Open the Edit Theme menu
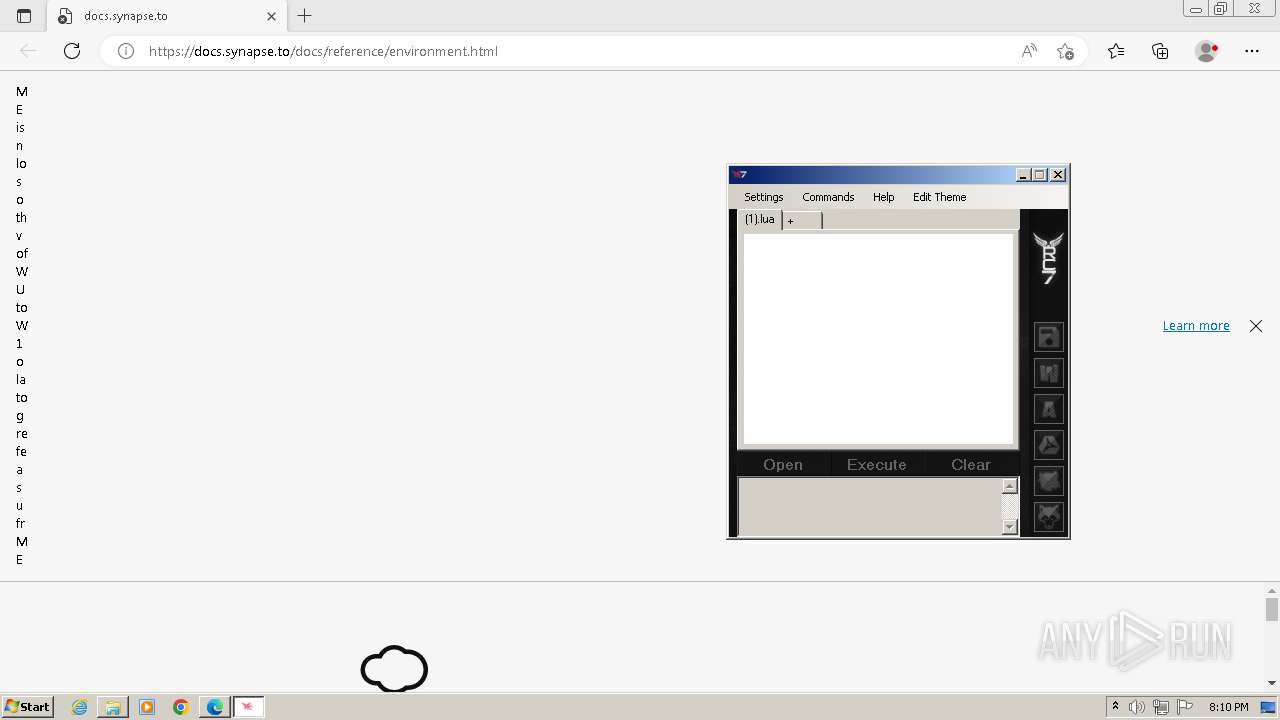 pyautogui.click(x=939, y=197)
